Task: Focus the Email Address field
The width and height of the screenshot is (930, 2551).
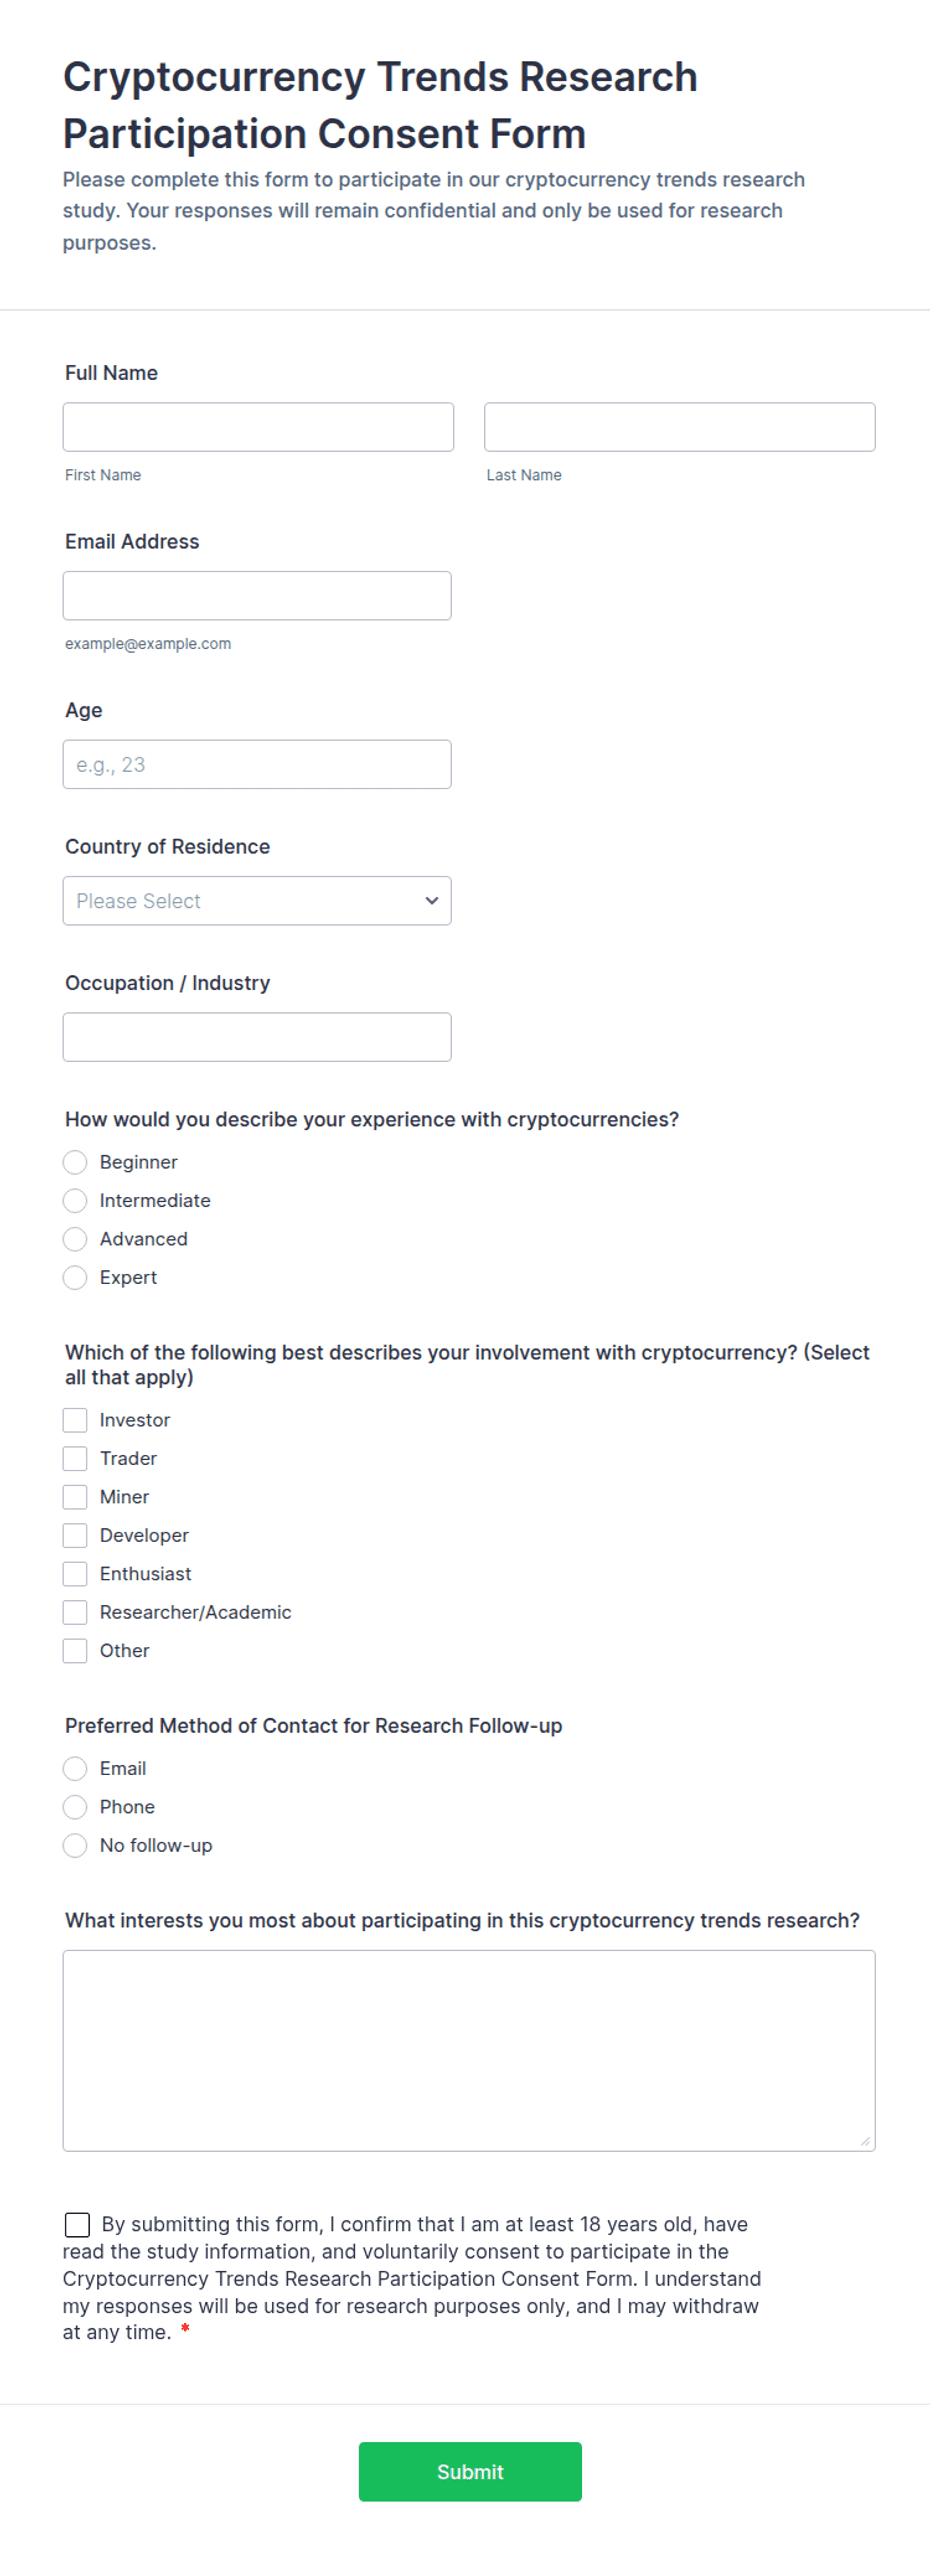Action: [x=257, y=596]
